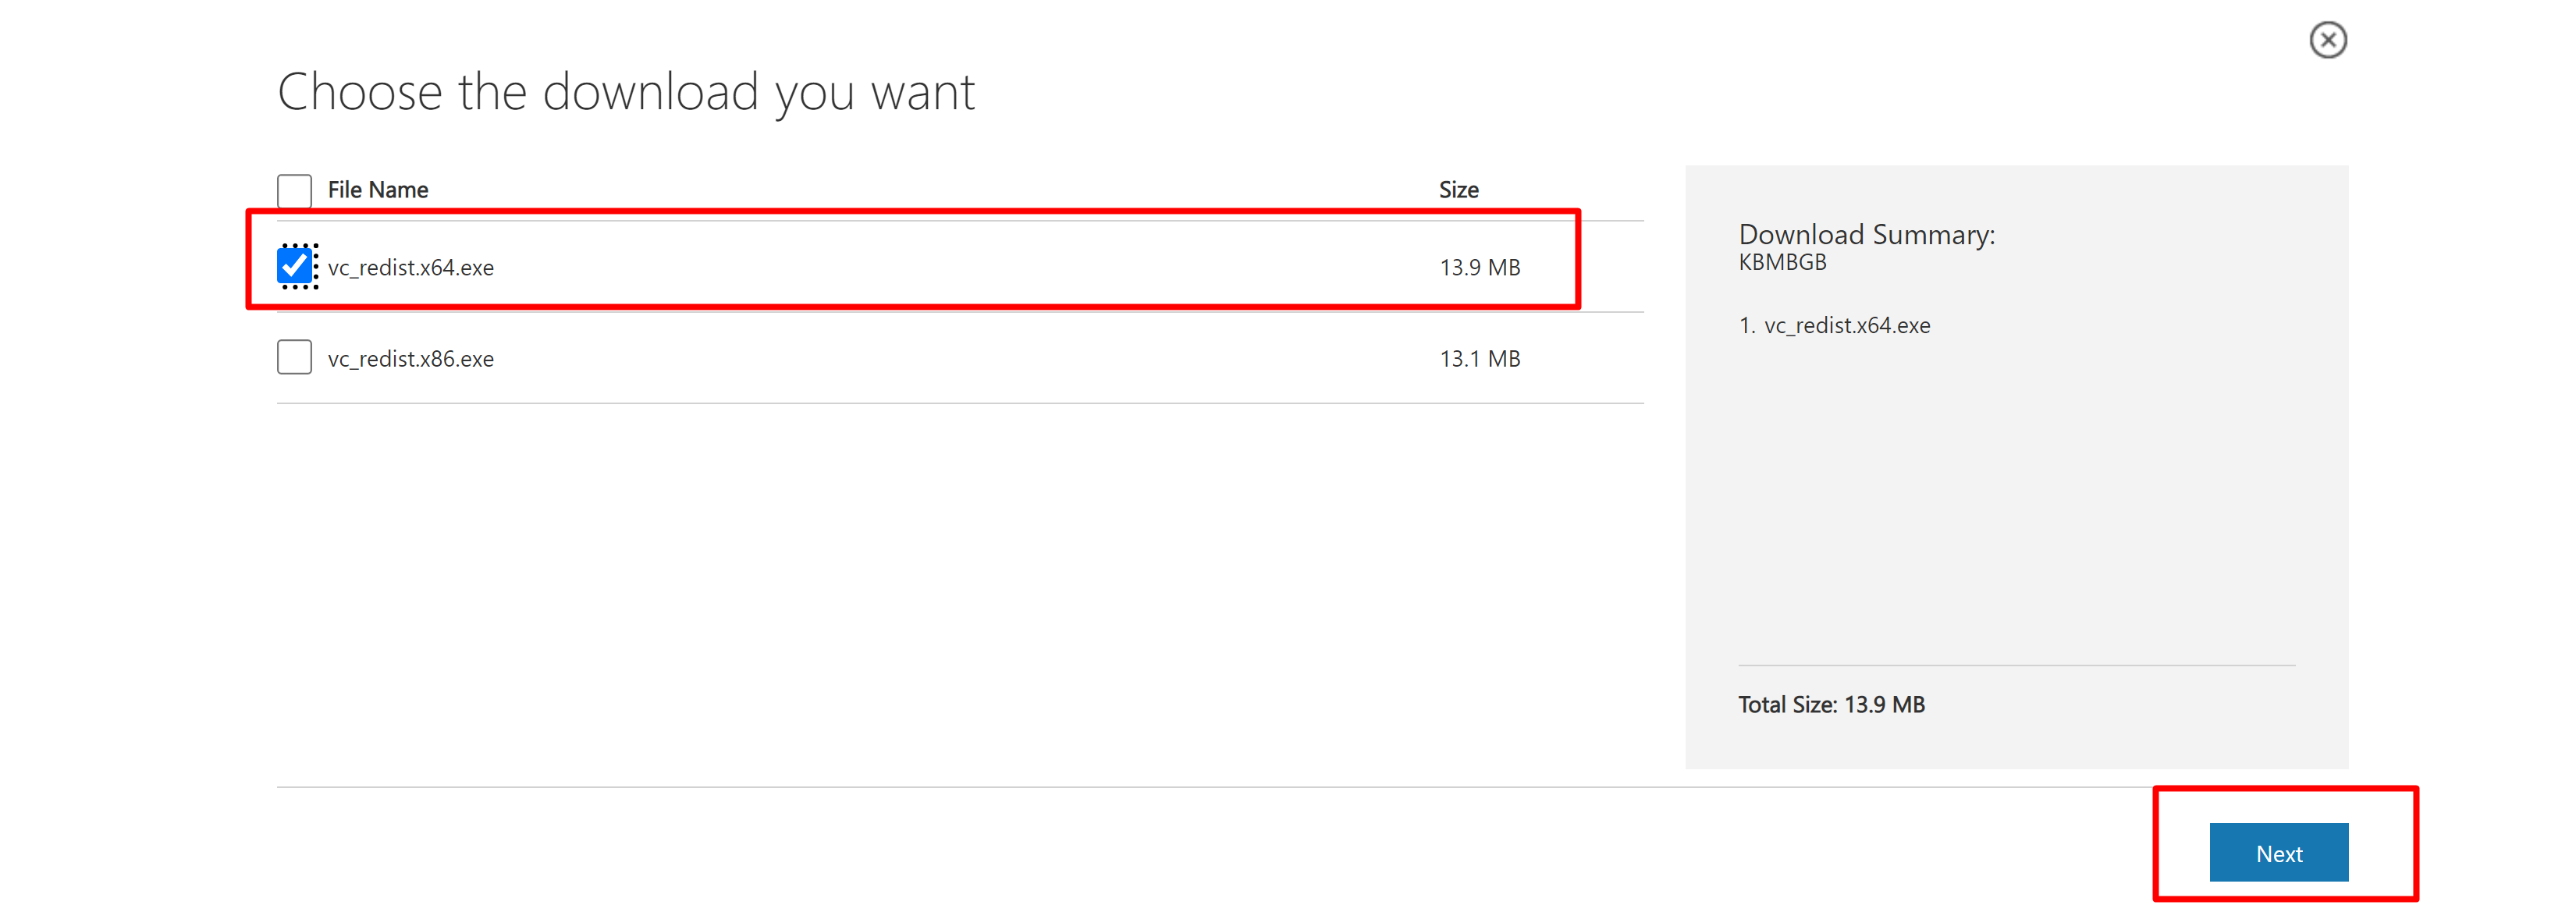The width and height of the screenshot is (2576, 905).
Task: Click the summary entry '1. vc_redist.x64.exe'
Action: coord(1834,326)
